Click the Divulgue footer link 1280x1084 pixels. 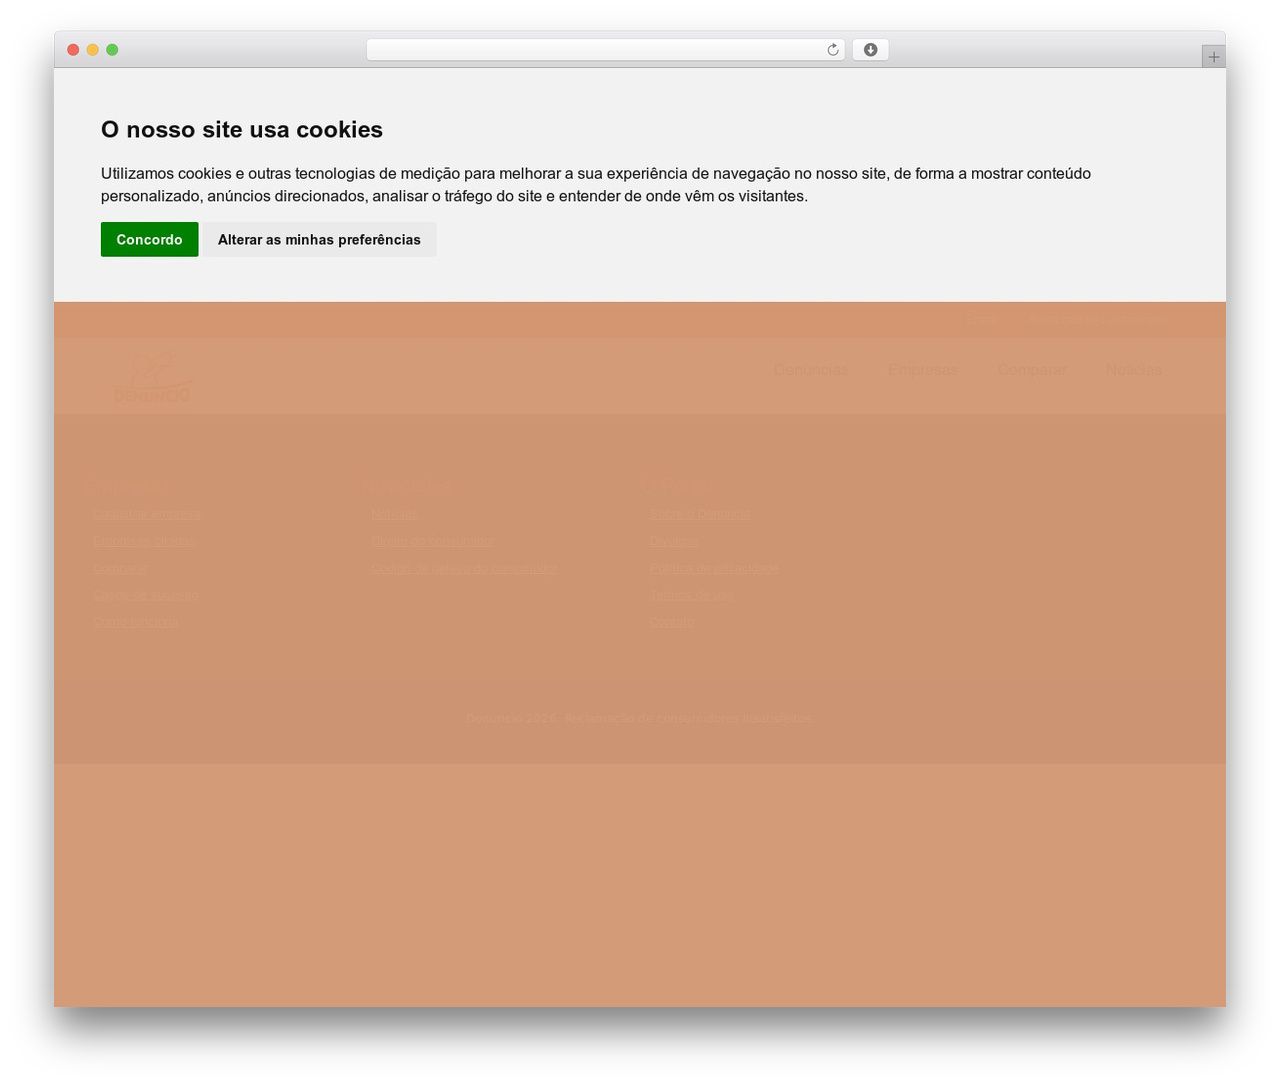click(x=674, y=541)
